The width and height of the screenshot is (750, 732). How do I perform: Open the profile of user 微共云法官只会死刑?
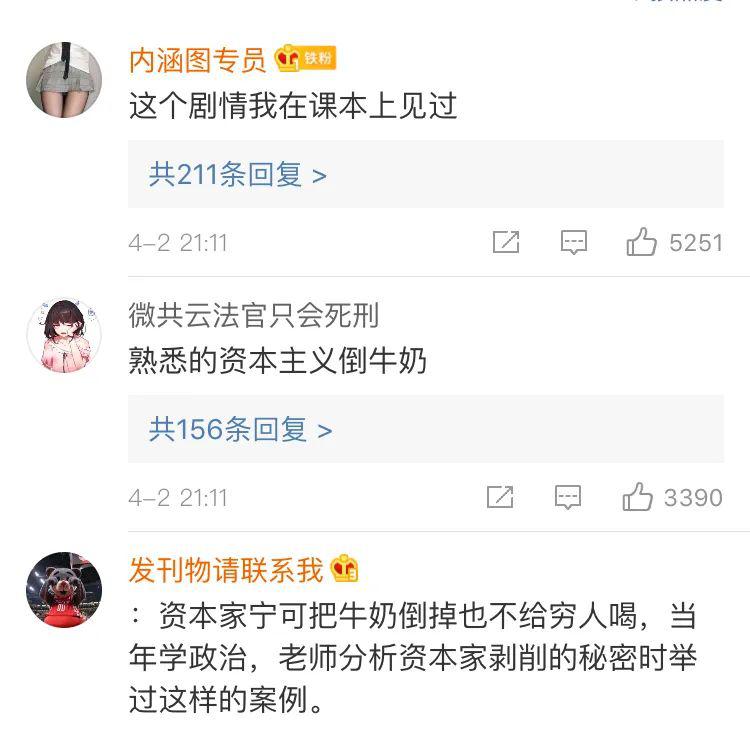254,315
